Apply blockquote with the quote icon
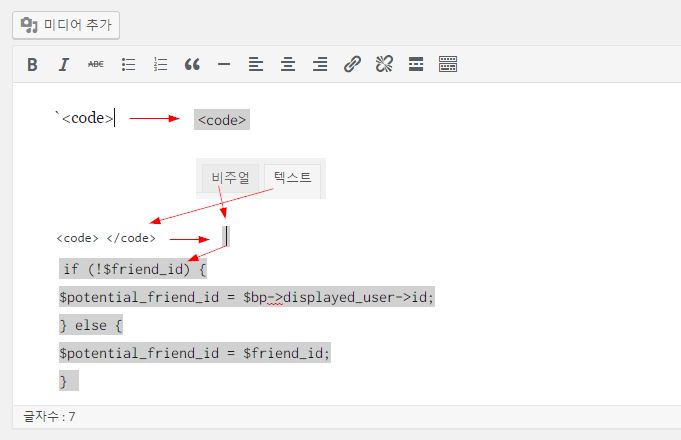This screenshot has height=440, width=681. (x=192, y=64)
